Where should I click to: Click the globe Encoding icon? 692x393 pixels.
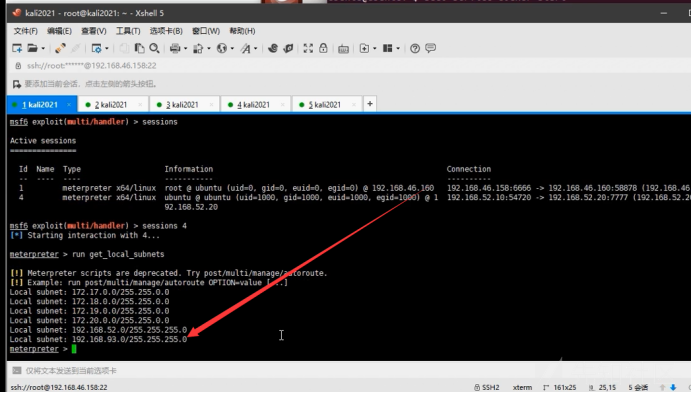tap(222, 48)
